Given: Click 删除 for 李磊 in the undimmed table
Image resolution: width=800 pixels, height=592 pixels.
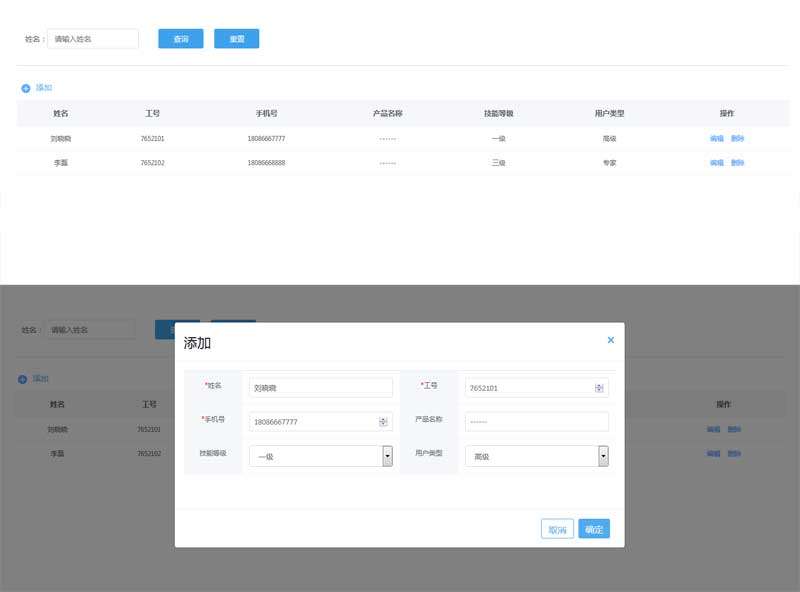Looking at the screenshot, I should pyautogui.click(x=737, y=162).
